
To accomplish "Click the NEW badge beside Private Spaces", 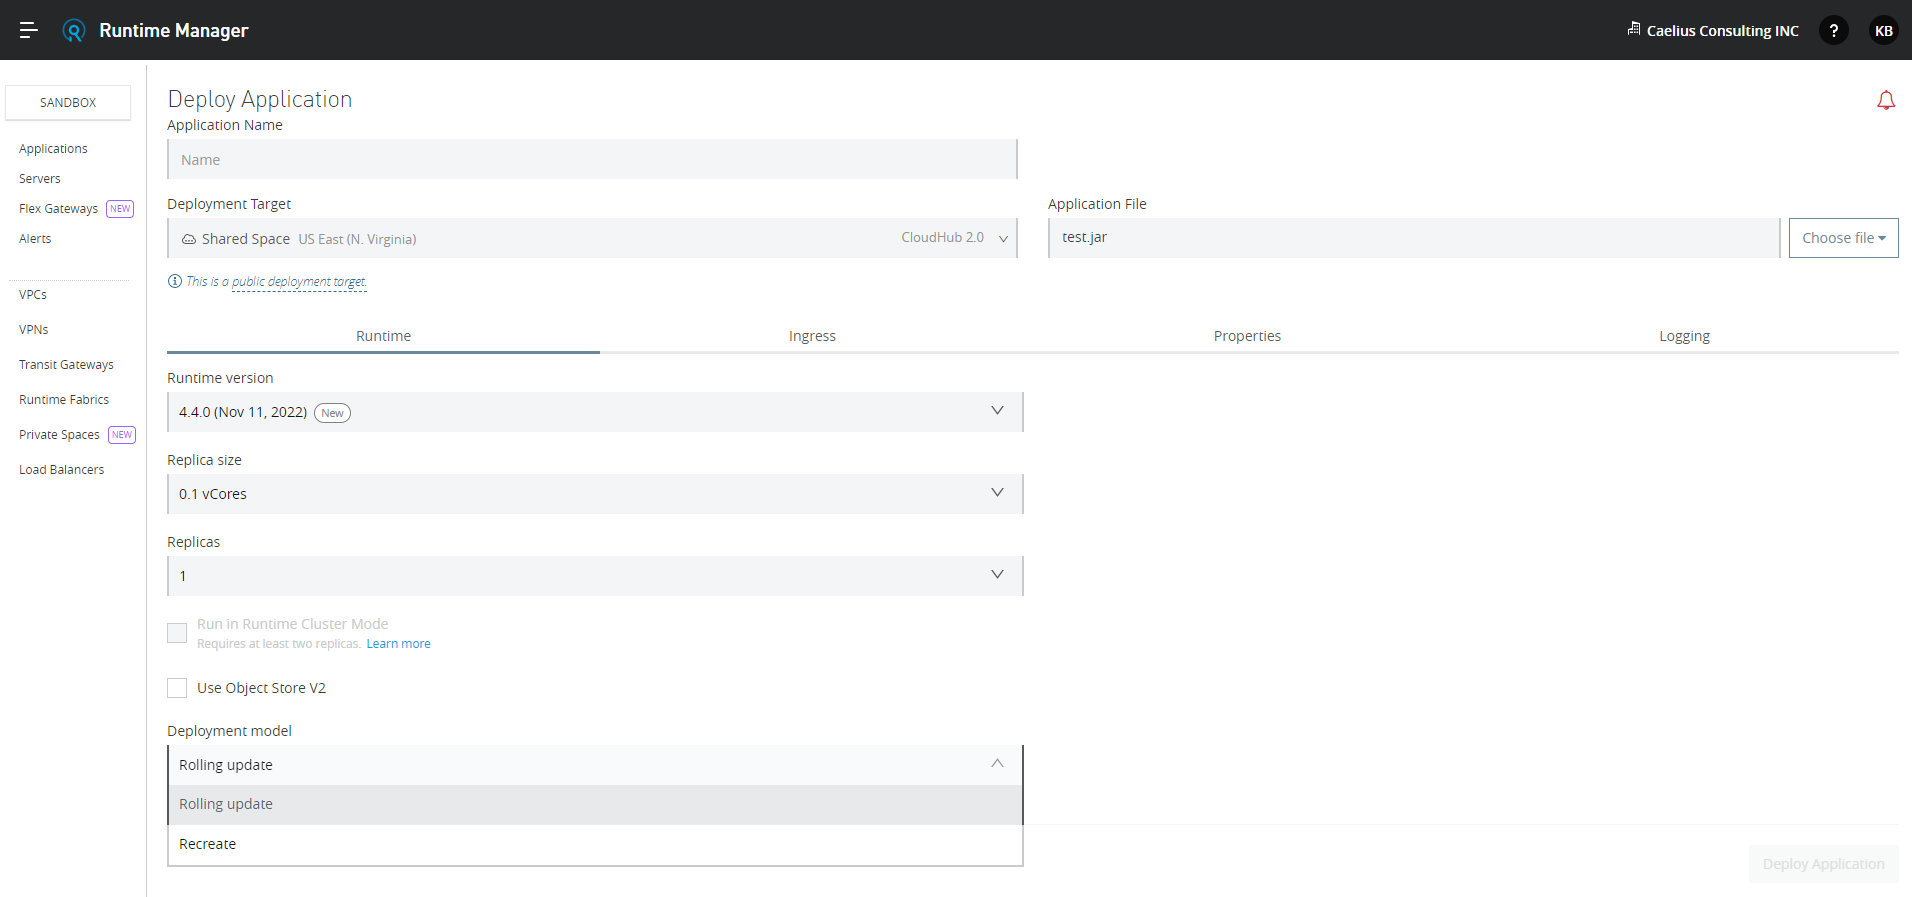I will pos(122,434).
